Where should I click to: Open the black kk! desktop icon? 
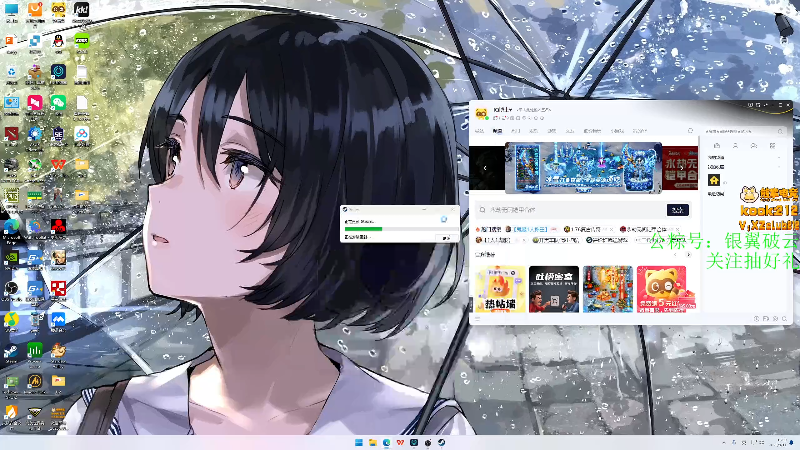81,10
